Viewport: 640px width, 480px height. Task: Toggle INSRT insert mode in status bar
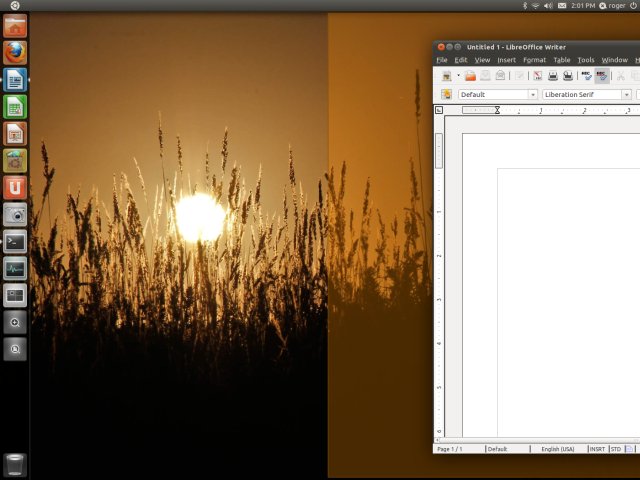pos(597,449)
